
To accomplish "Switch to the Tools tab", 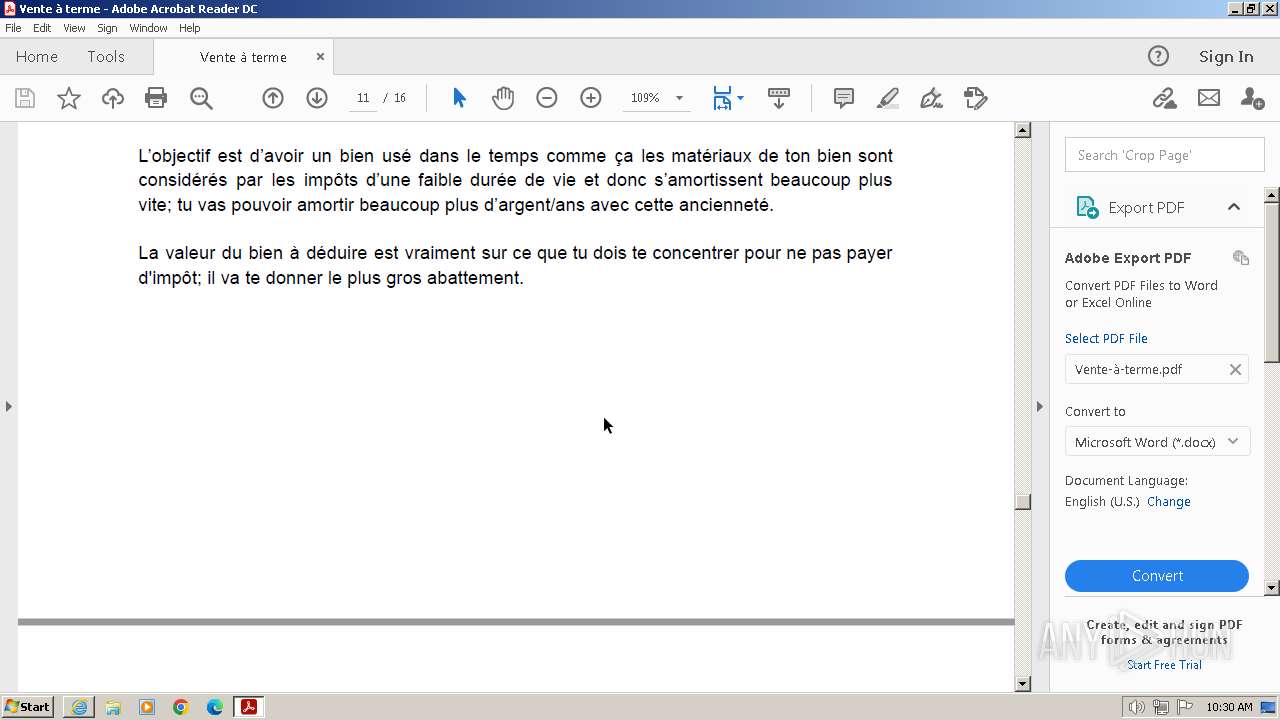I will 106,57.
